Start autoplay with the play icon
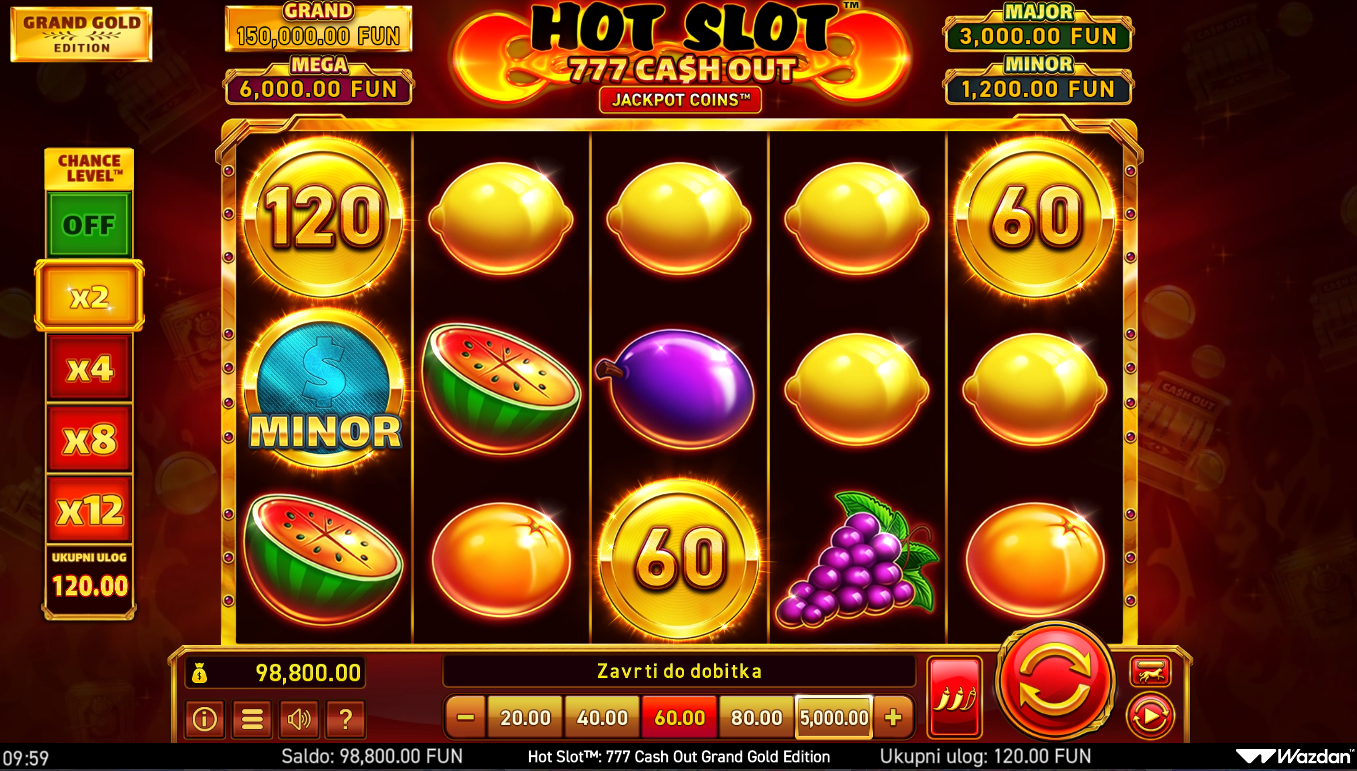Image resolution: width=1357 pixels, height=771 pixels. (1149, 716)
